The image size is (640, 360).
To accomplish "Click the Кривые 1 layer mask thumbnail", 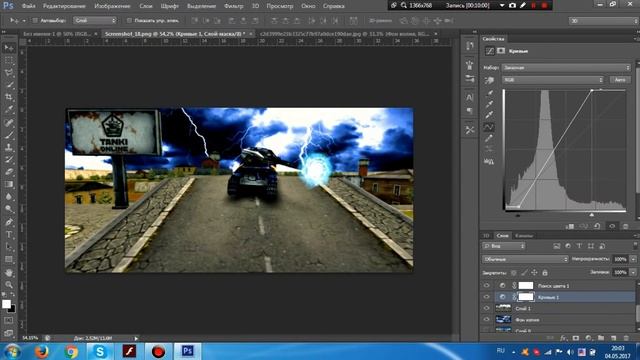I will coord(526,297).
